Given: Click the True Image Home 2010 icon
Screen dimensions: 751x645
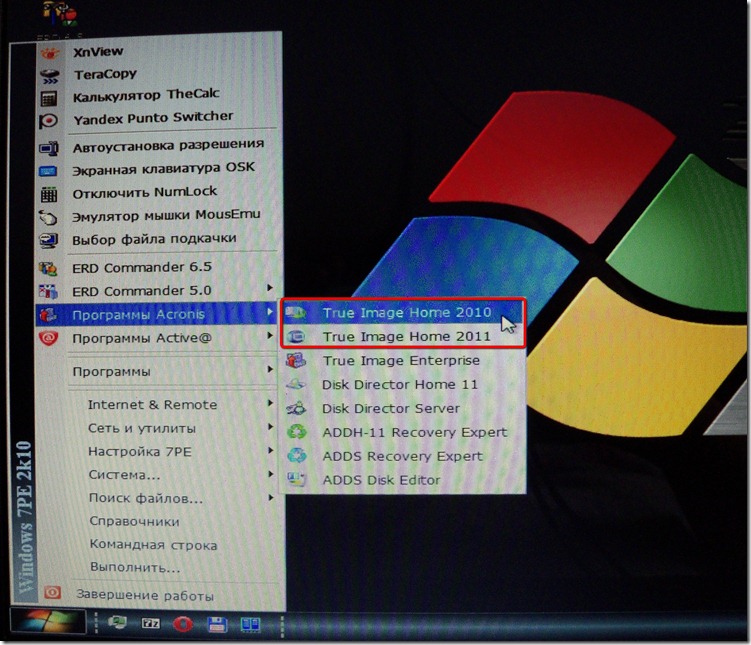Looking at the screenshot, I should pyautogui.click(x=296, y=313).
